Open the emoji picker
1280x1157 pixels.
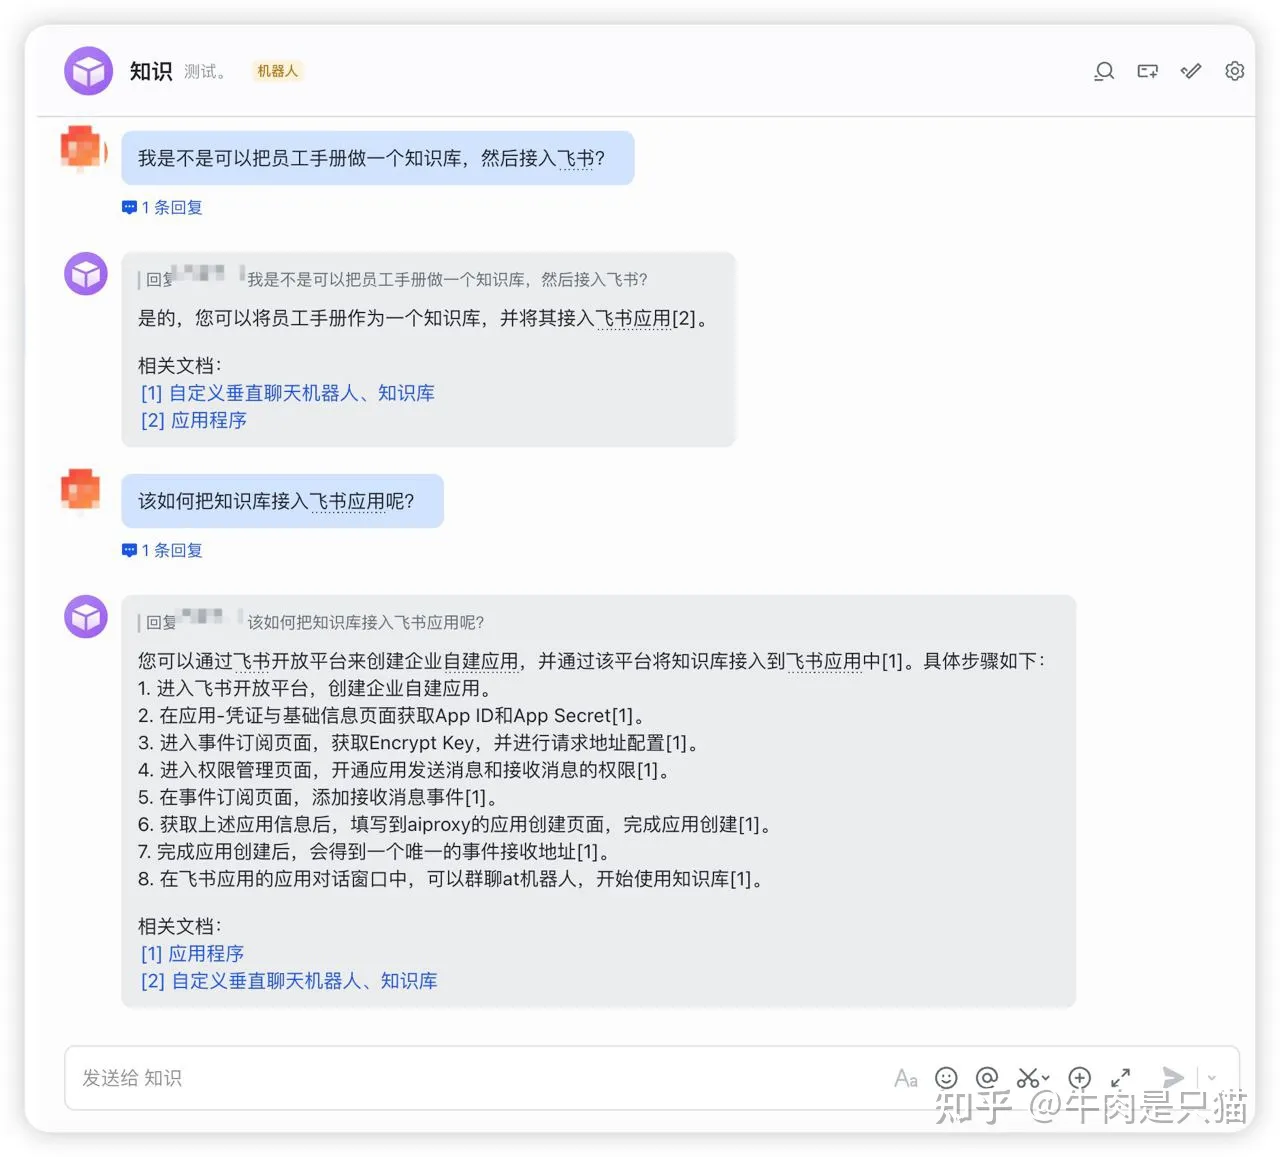(x=946, y=1078)
